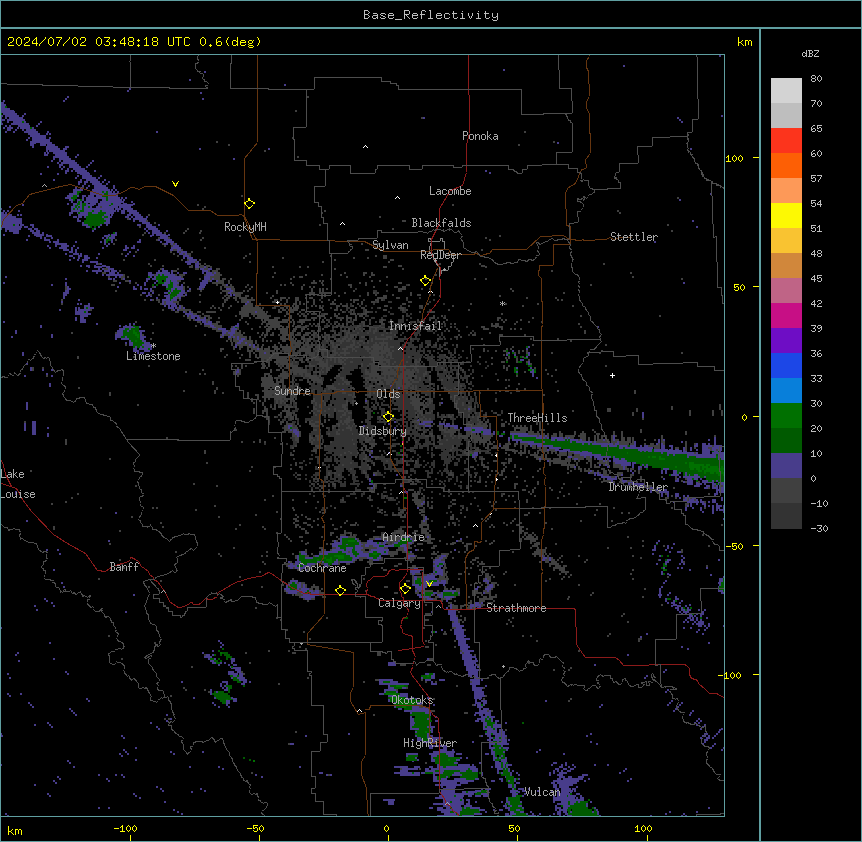Select the Strathmore label
This screenshot has height=842, width=862.
click(x=516, y=608)
